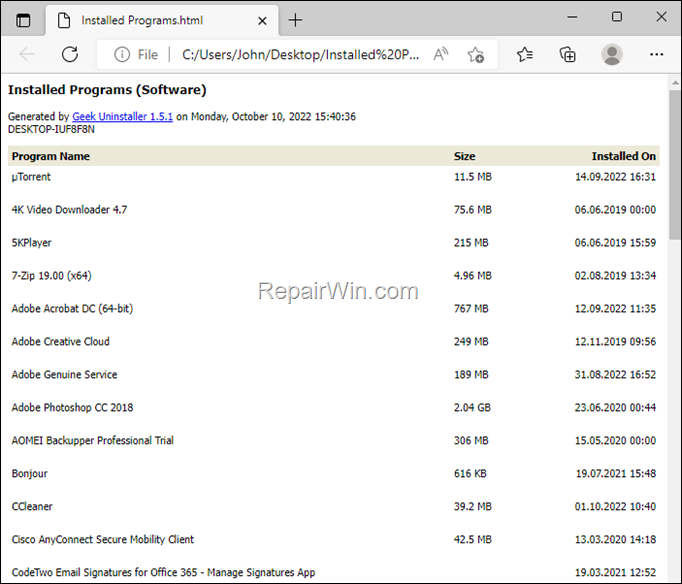Click the 767 MB size value
Image resolution: width=682 pixels, height=584 pixels.
[471, 309]
